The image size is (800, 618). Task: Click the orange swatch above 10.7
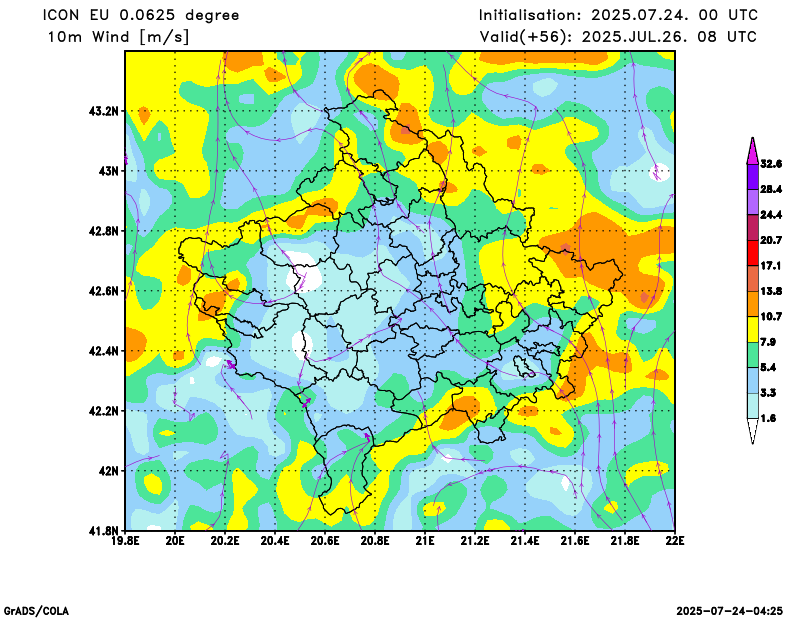tap(753, 304)
